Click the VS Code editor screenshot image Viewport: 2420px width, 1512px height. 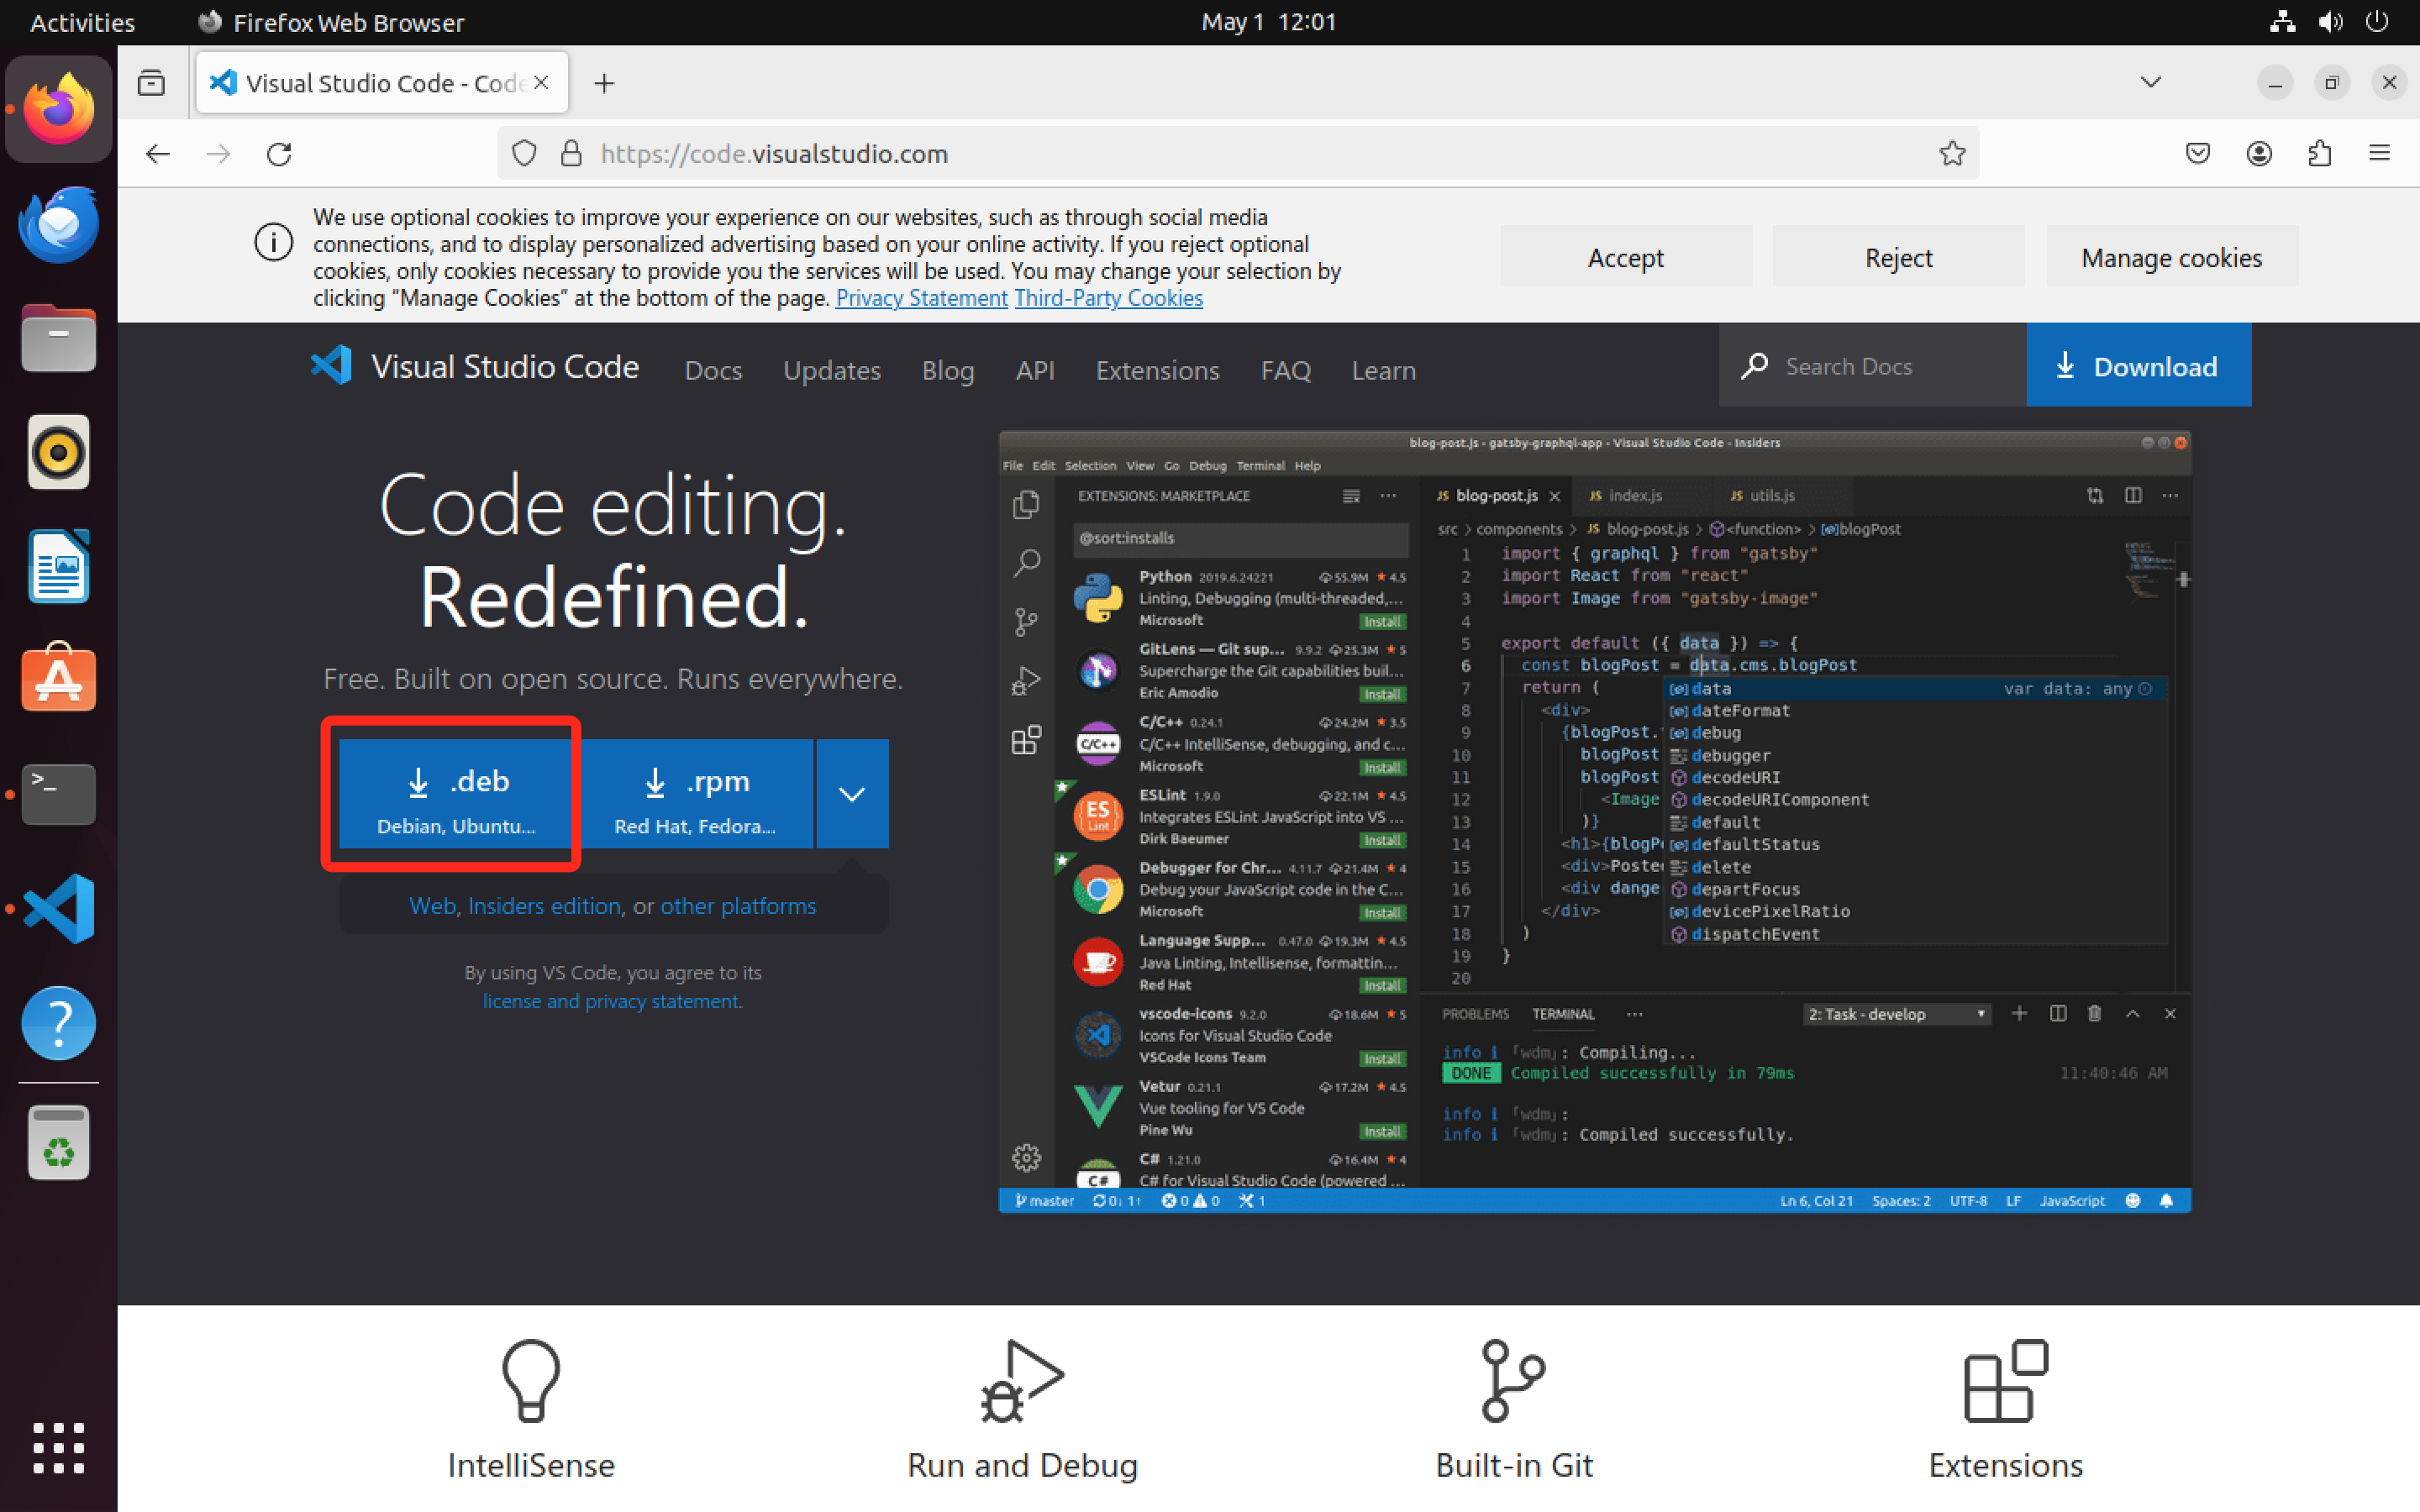[x=1594, y=822]
